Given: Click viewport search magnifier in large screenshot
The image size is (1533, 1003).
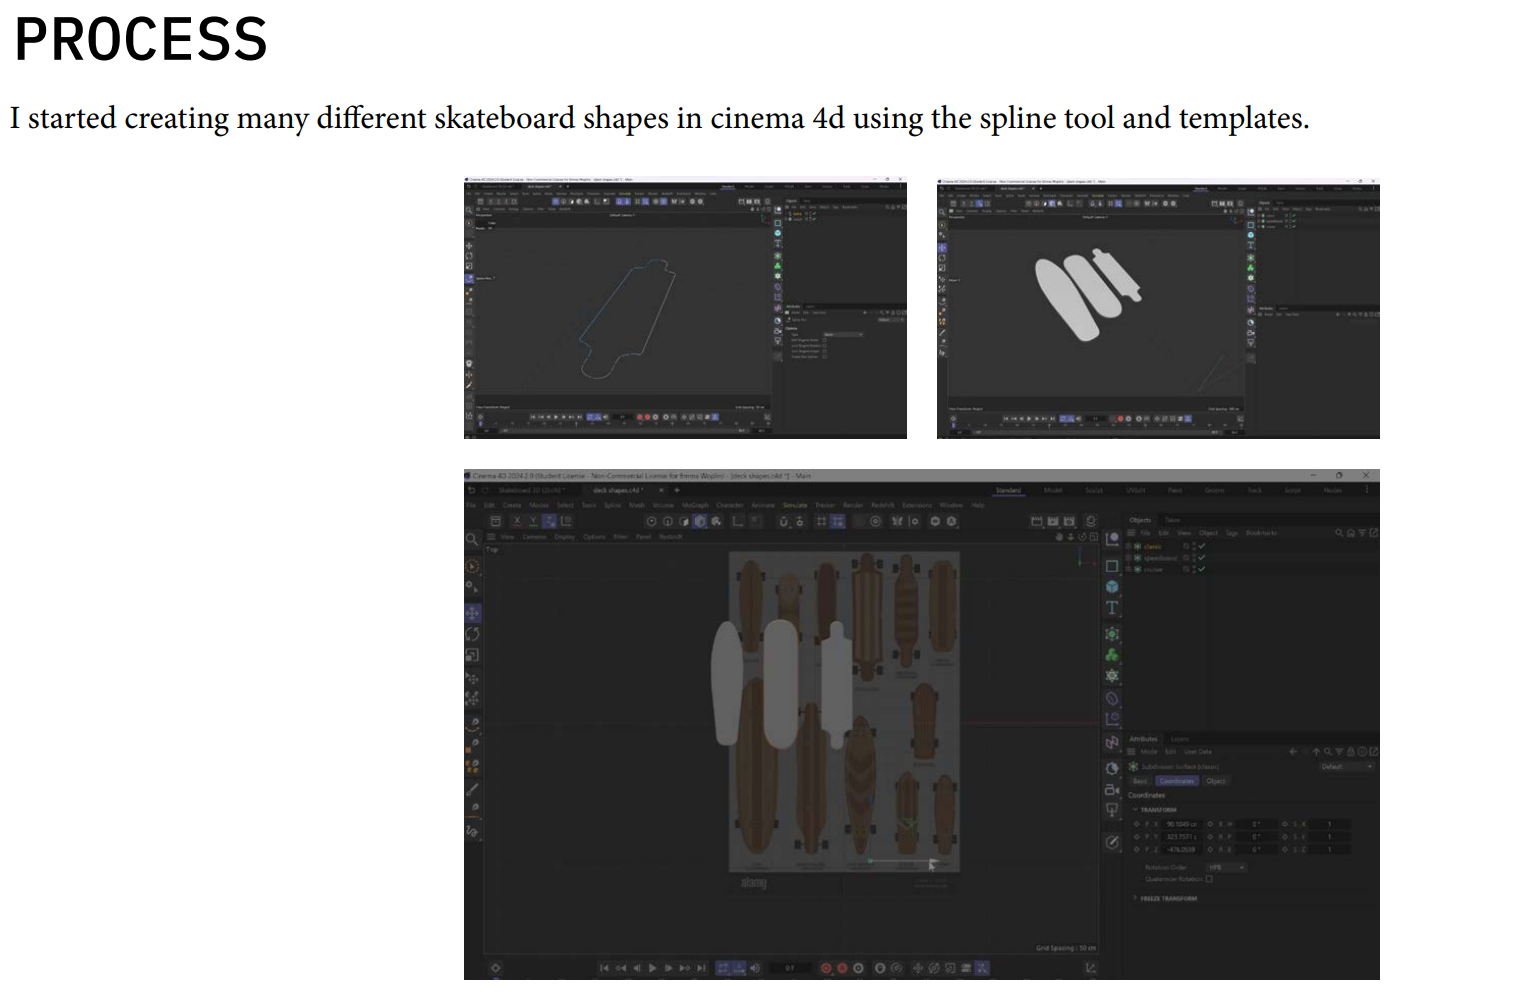Looking at the screenshot, I should [x=471, y=540].
